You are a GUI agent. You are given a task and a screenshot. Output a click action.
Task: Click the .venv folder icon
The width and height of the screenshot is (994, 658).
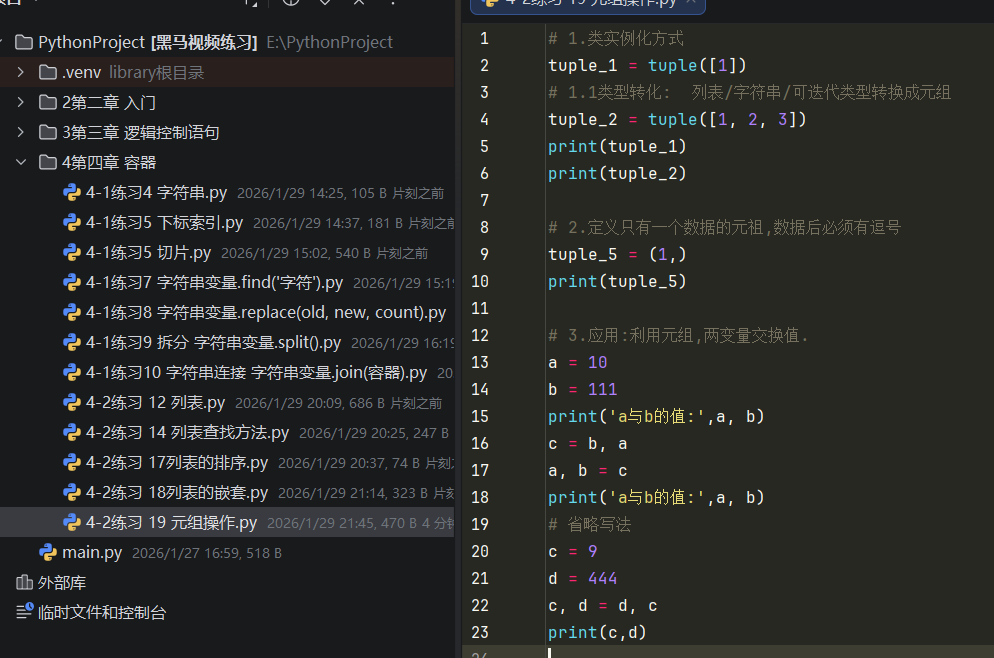(x=48, y=72)
